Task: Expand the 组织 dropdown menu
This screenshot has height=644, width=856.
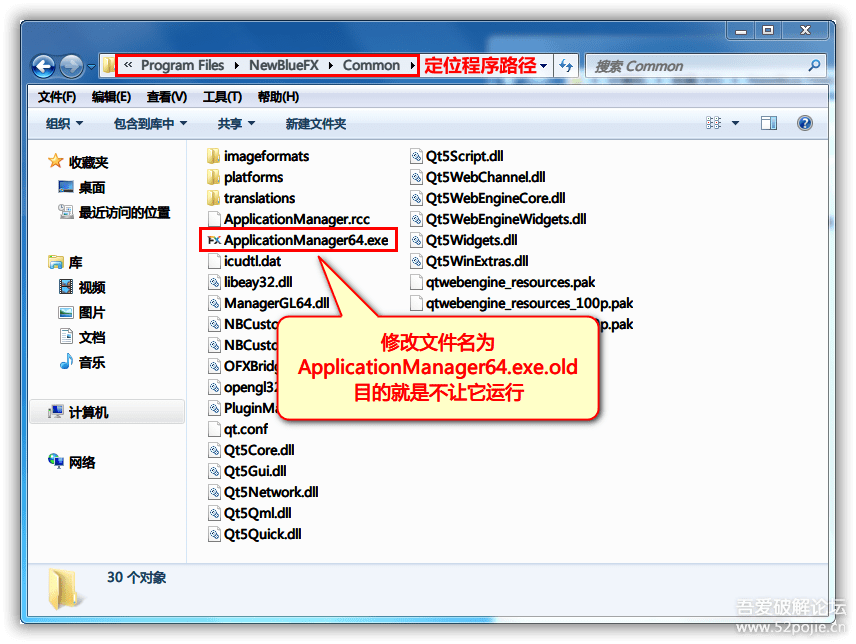Action: [64, 124]
